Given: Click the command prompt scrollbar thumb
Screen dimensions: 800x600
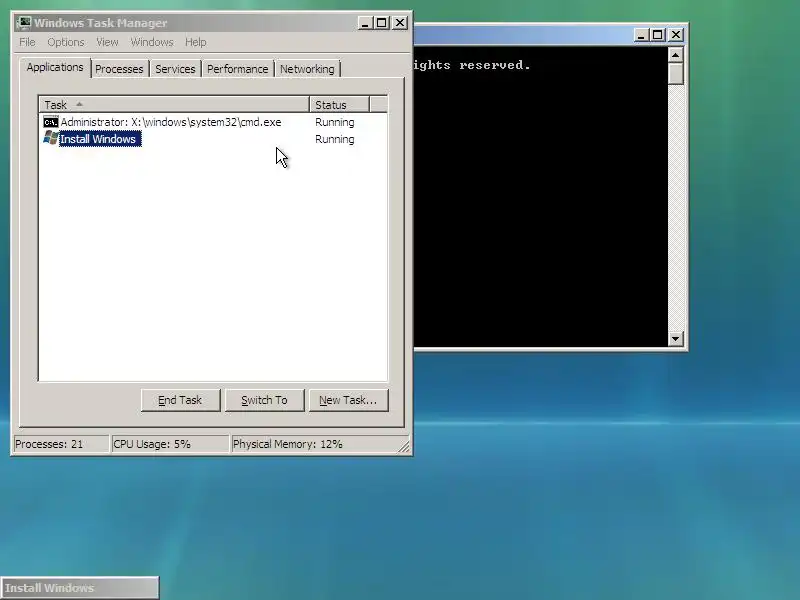Looking at the screenshot, I should [x=676, y=73].
